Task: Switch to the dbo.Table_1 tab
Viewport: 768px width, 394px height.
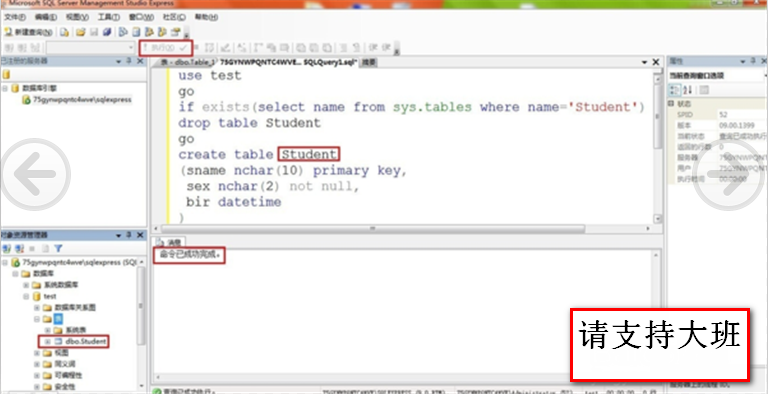Action: point(188,63)
